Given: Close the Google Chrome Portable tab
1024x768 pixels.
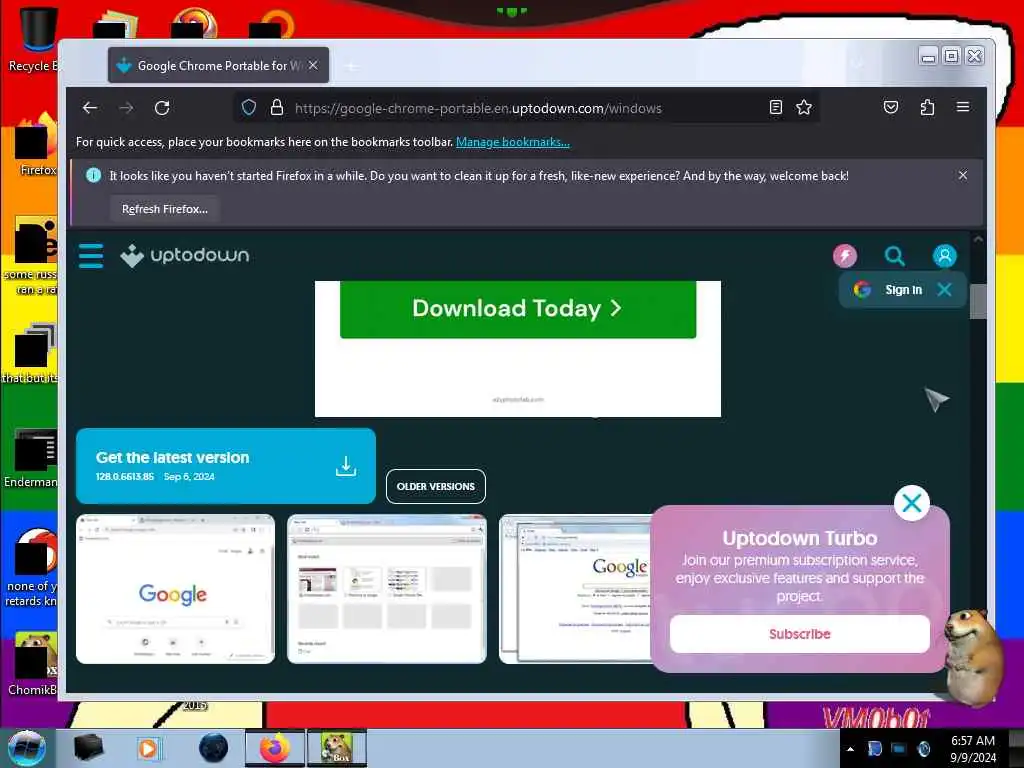Looking at the screenshot, I should coord(313,65).
